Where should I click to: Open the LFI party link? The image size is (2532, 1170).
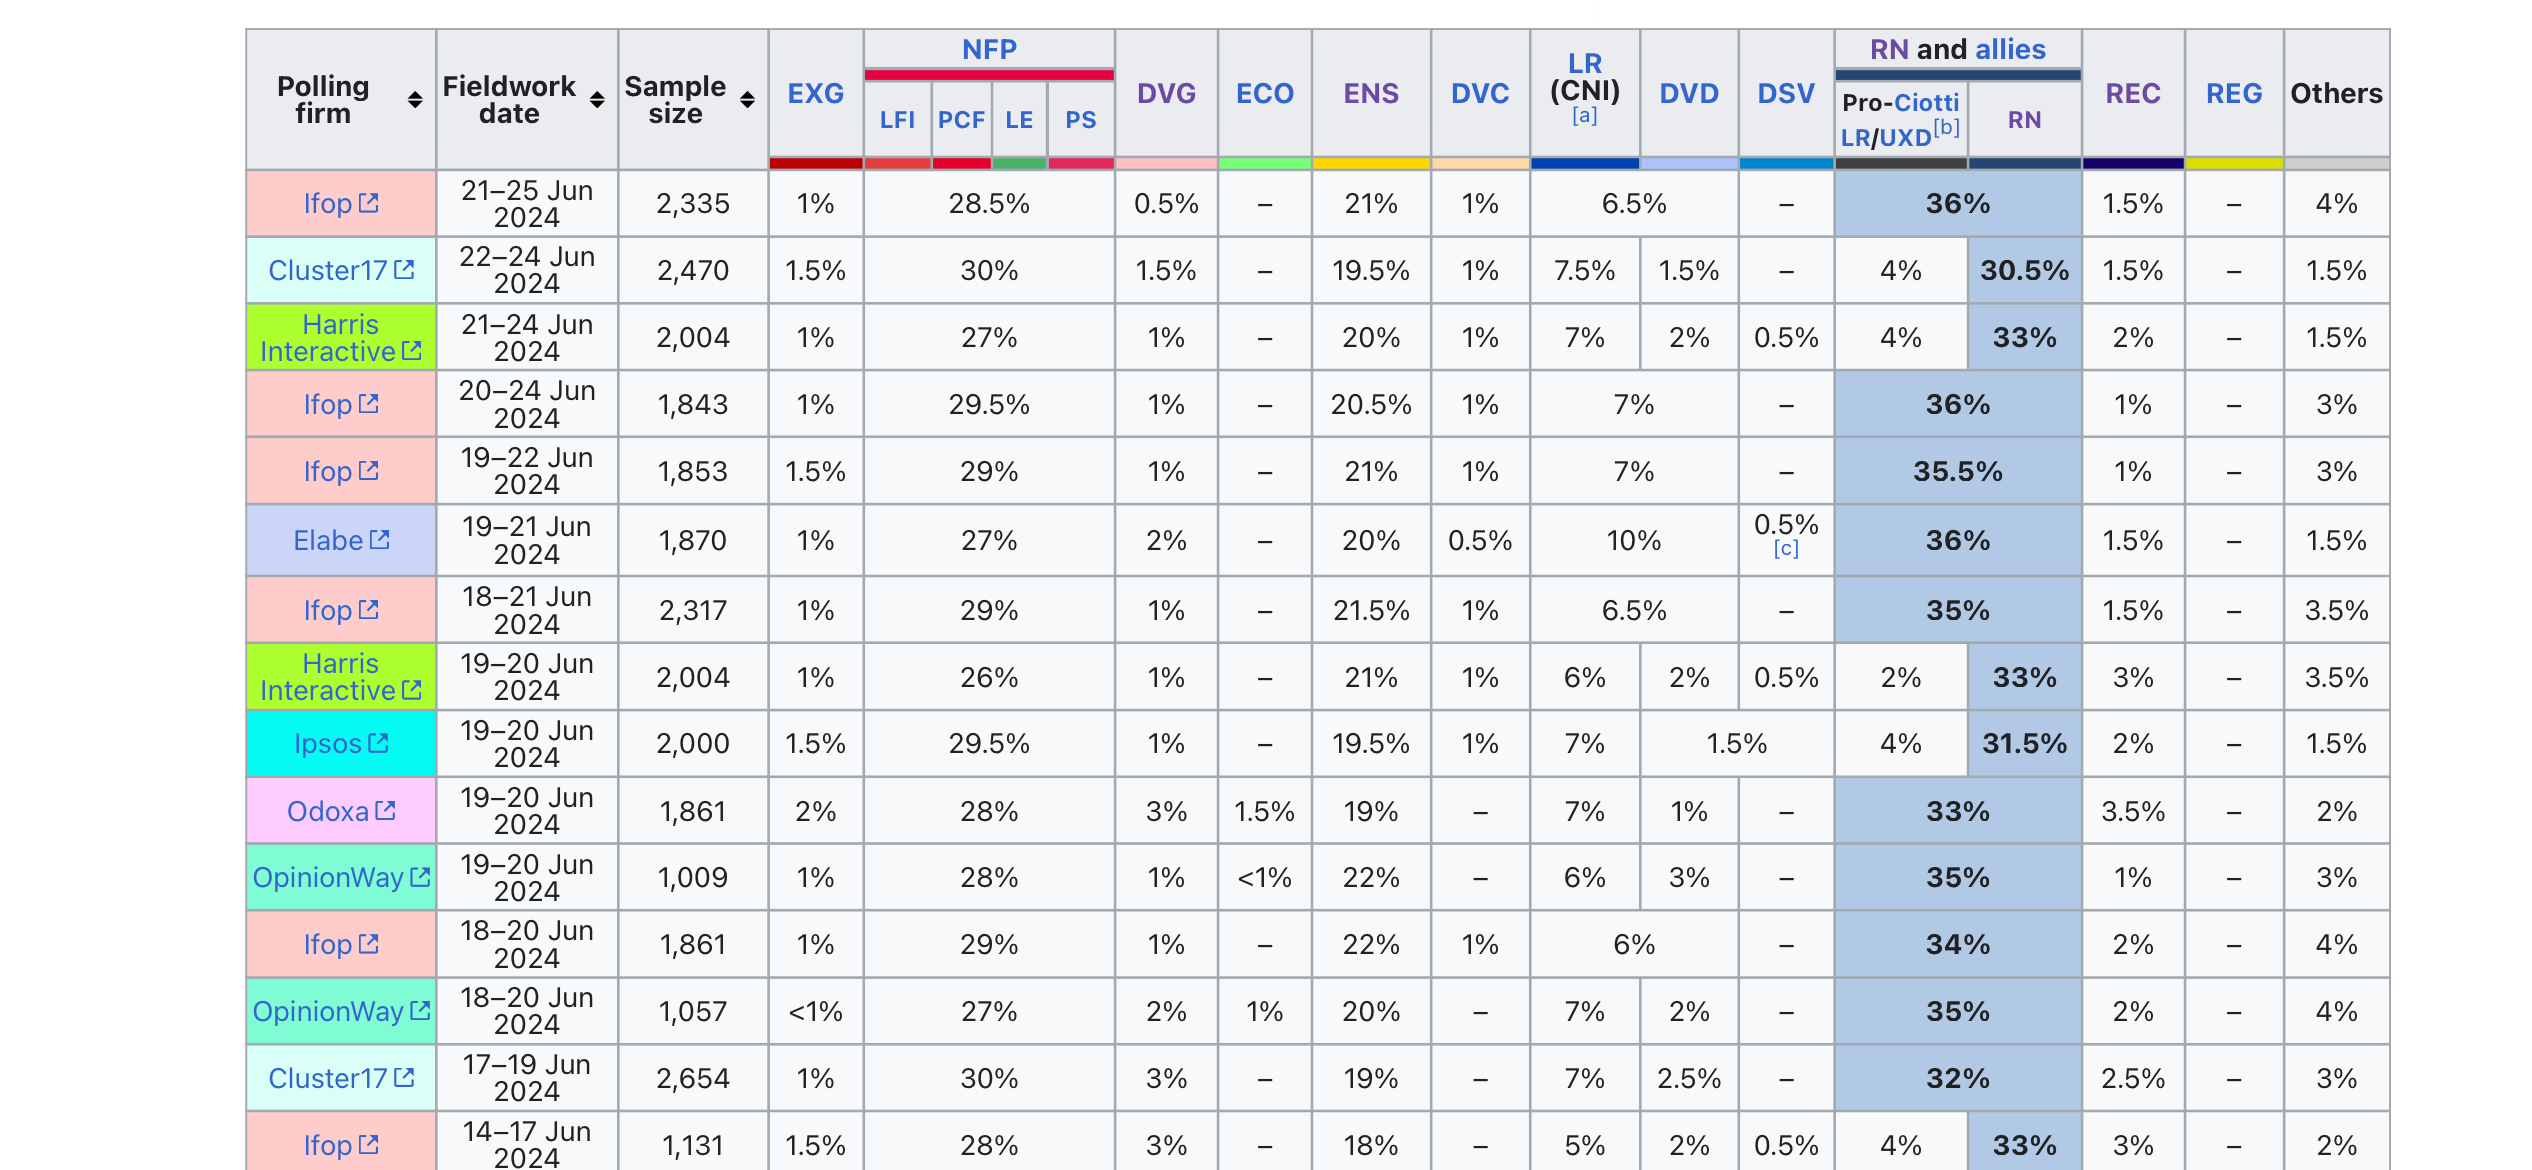click(x=897, y=120)
